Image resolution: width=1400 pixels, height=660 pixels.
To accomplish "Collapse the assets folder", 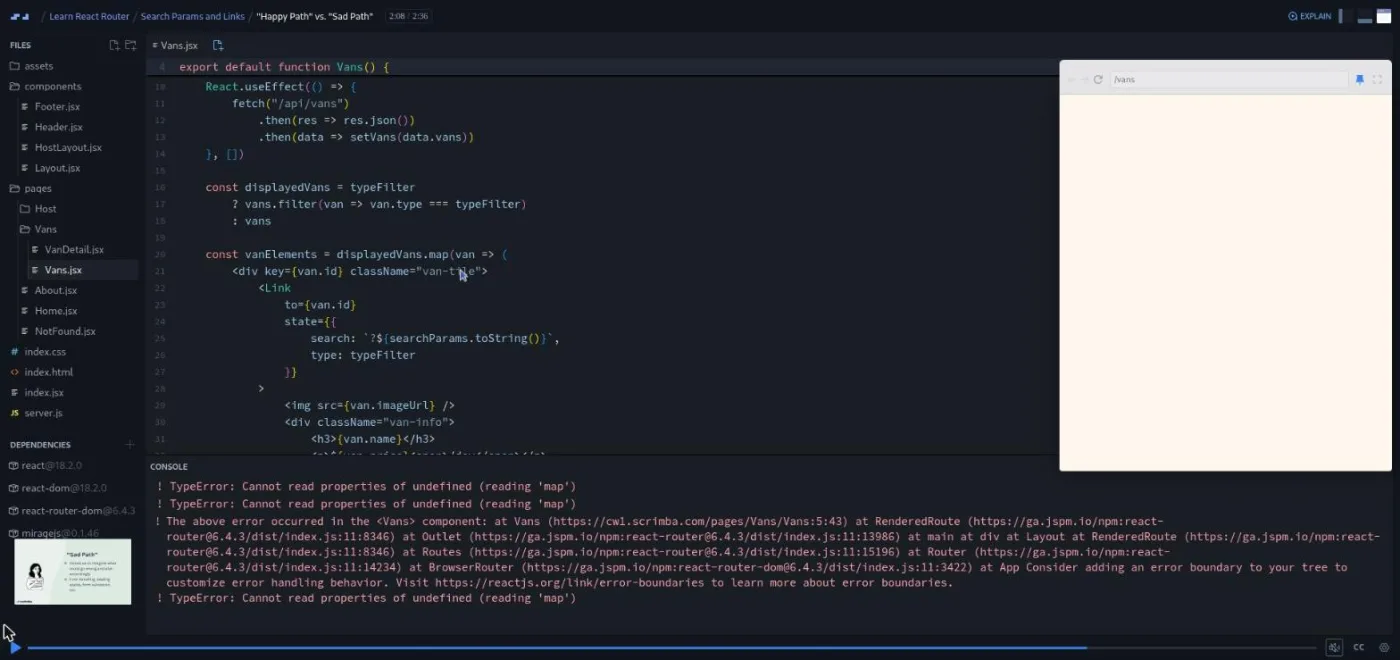I will point(31,66).
